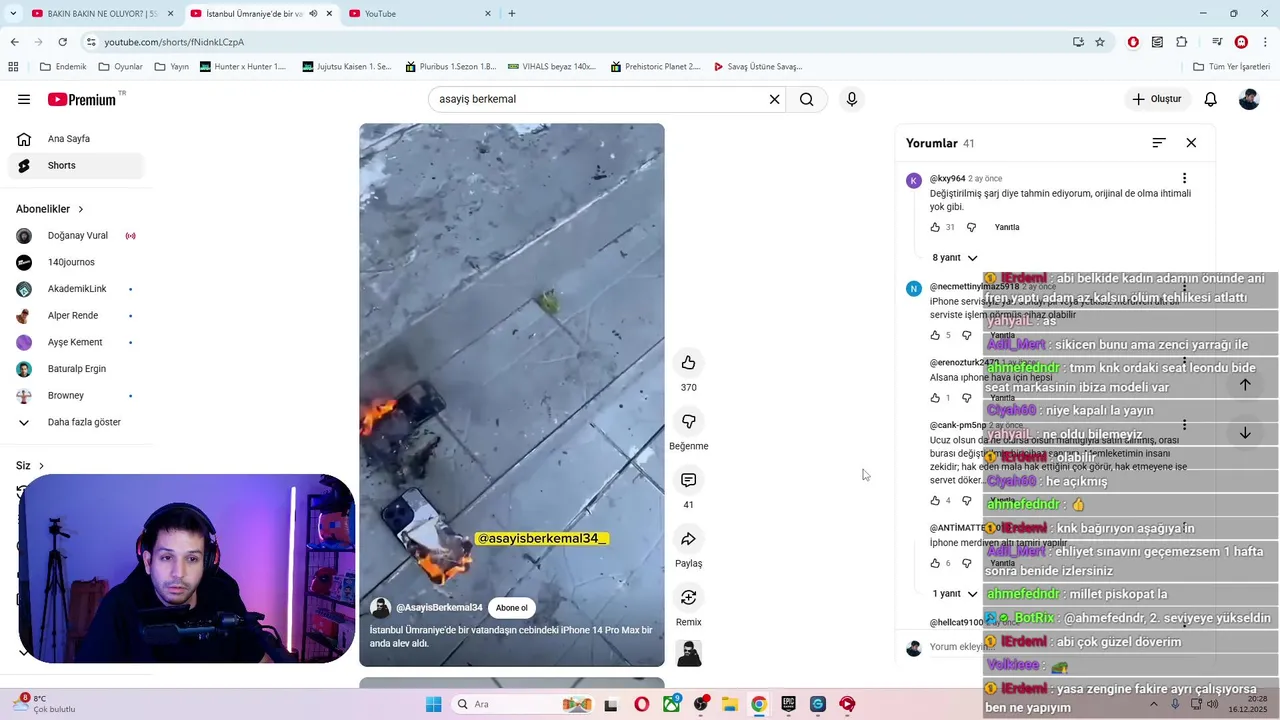Expand 8 yanıt replies
Viewport: 1280px width, 720px height.
[955, 258]
